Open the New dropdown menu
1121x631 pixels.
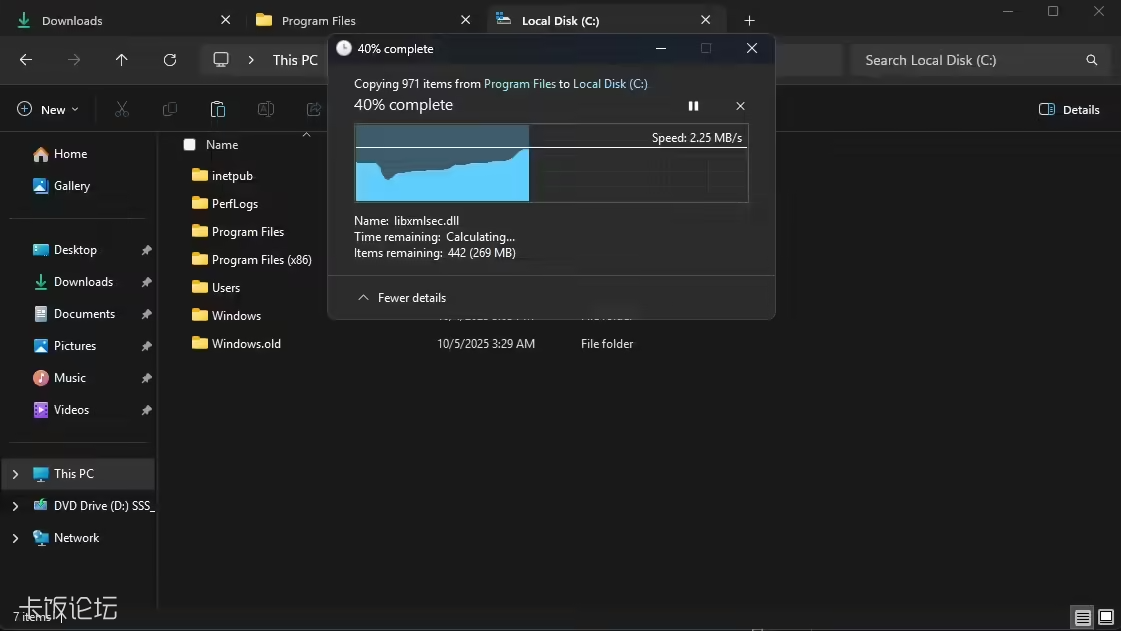pos(47,110)
